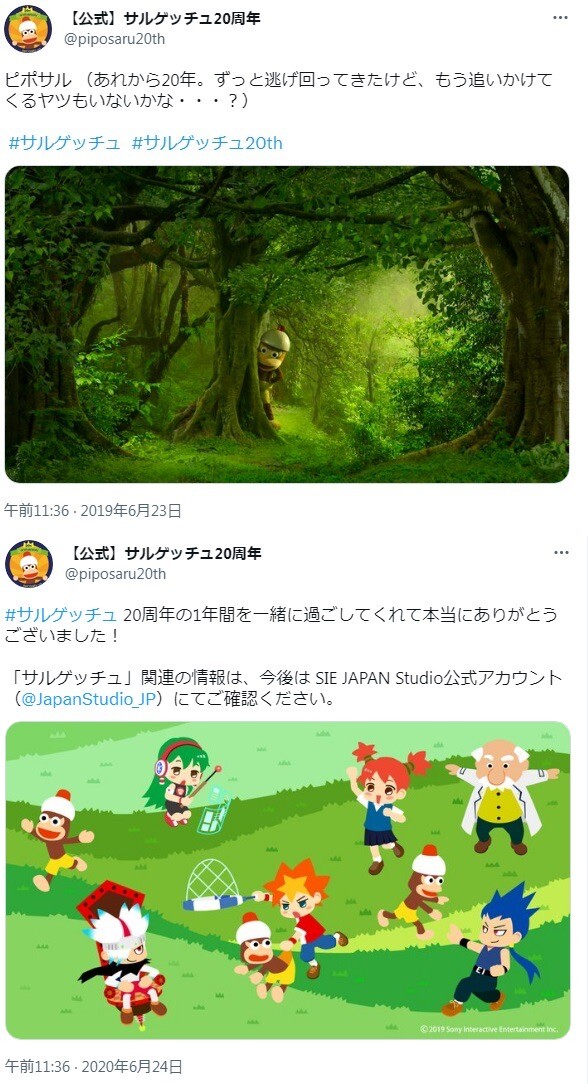588x1084 pixels.
Task: Open the cartoon characters illustration image
Action: [x=288, y=880]
